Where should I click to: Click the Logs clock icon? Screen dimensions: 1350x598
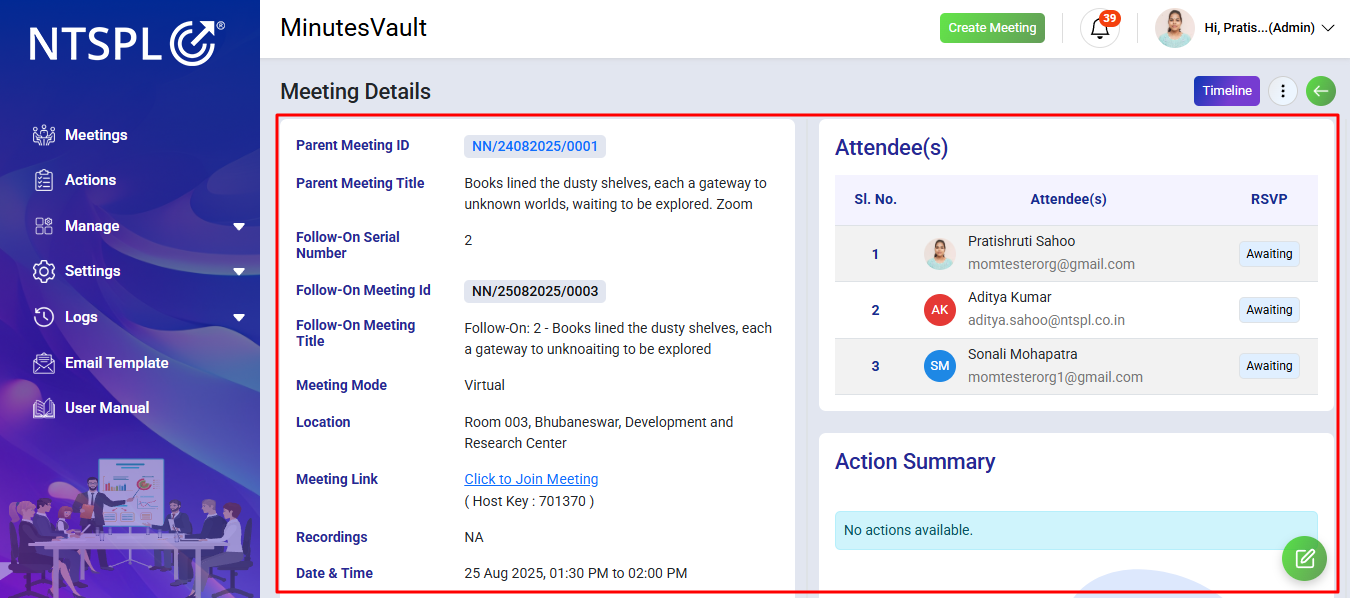44,317
